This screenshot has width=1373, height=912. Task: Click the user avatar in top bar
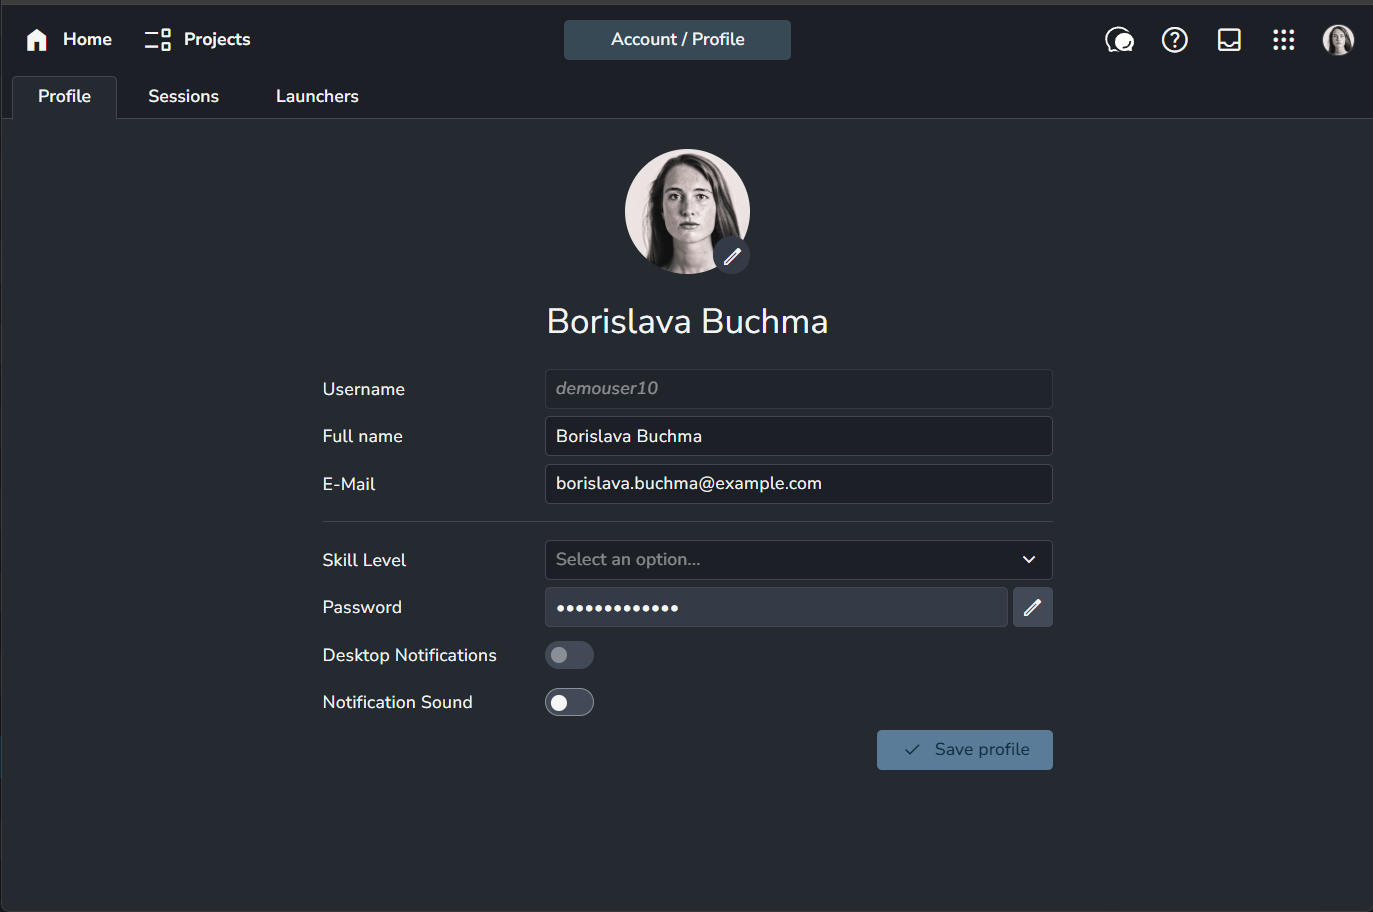pos(1338,40)
